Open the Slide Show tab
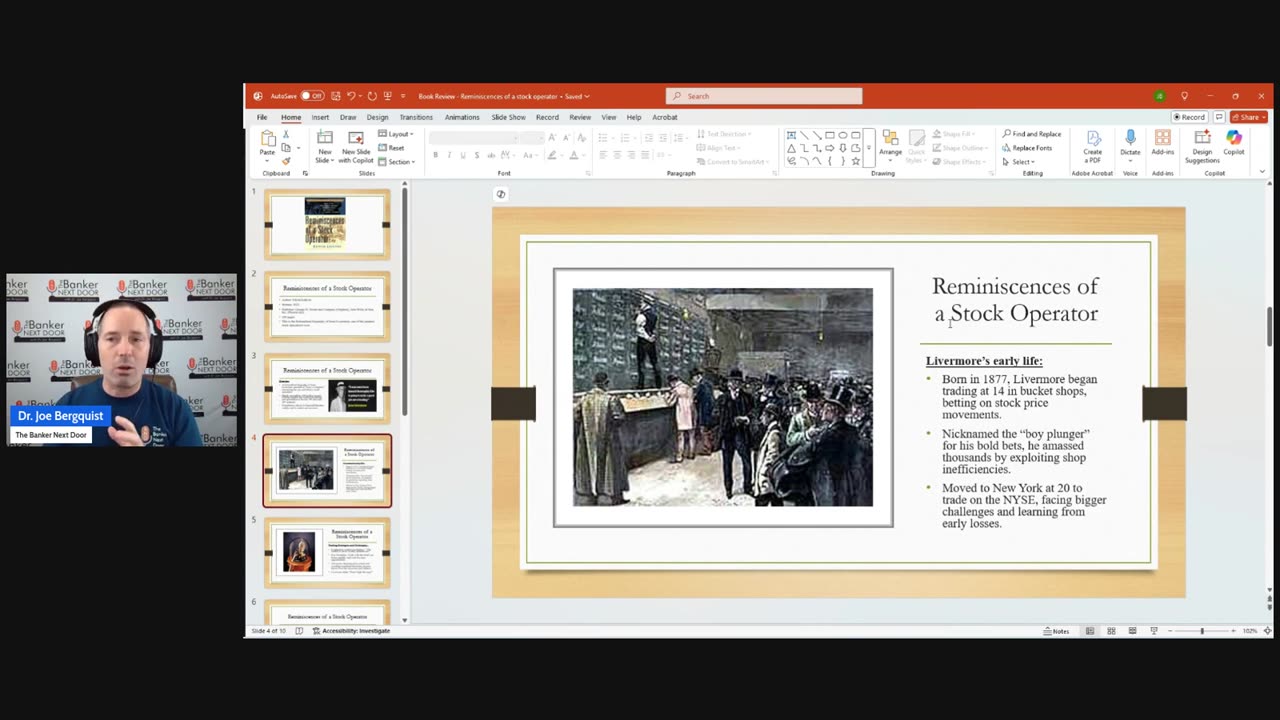The width and height of the screenshot is (1280, 720). 508,117
